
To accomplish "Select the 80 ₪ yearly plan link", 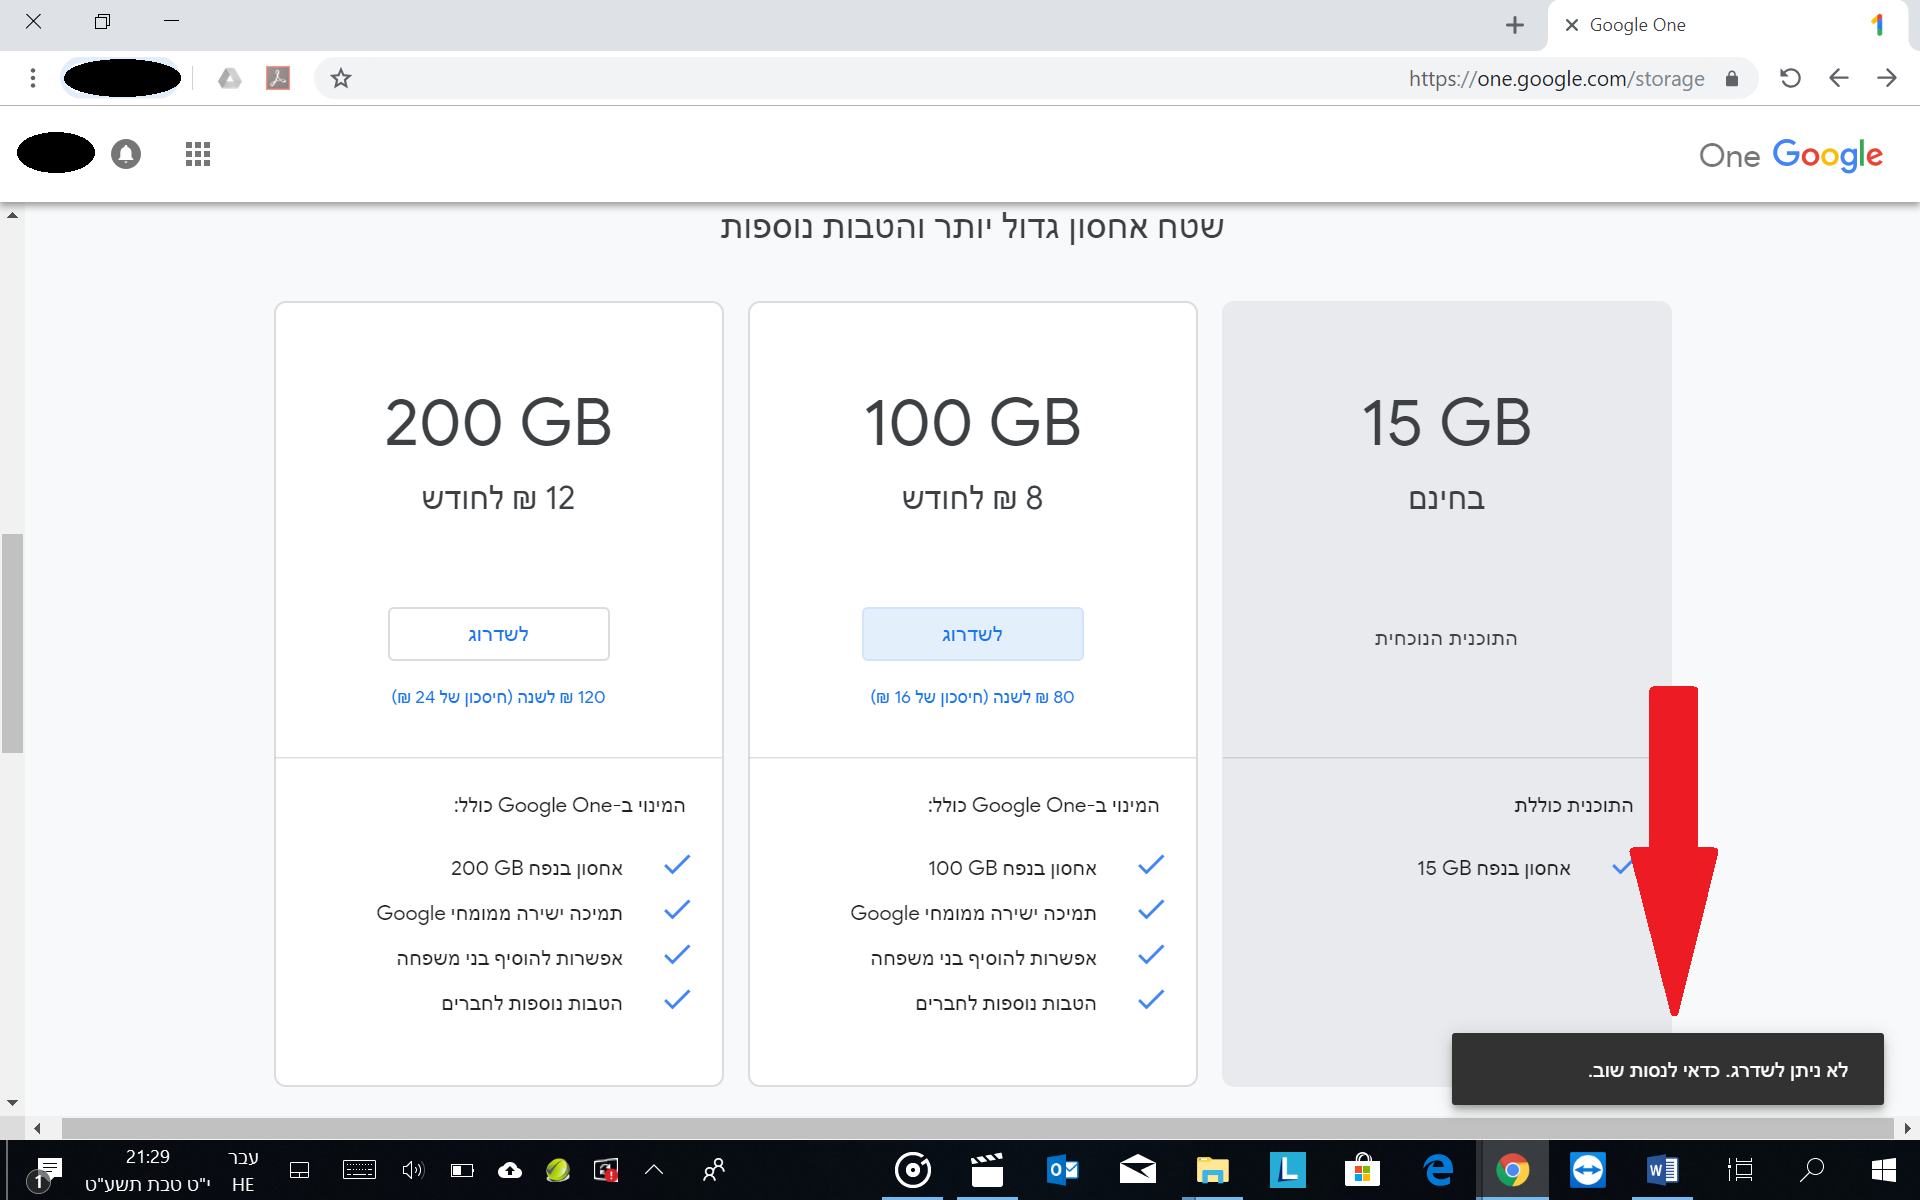I will 972,697.
